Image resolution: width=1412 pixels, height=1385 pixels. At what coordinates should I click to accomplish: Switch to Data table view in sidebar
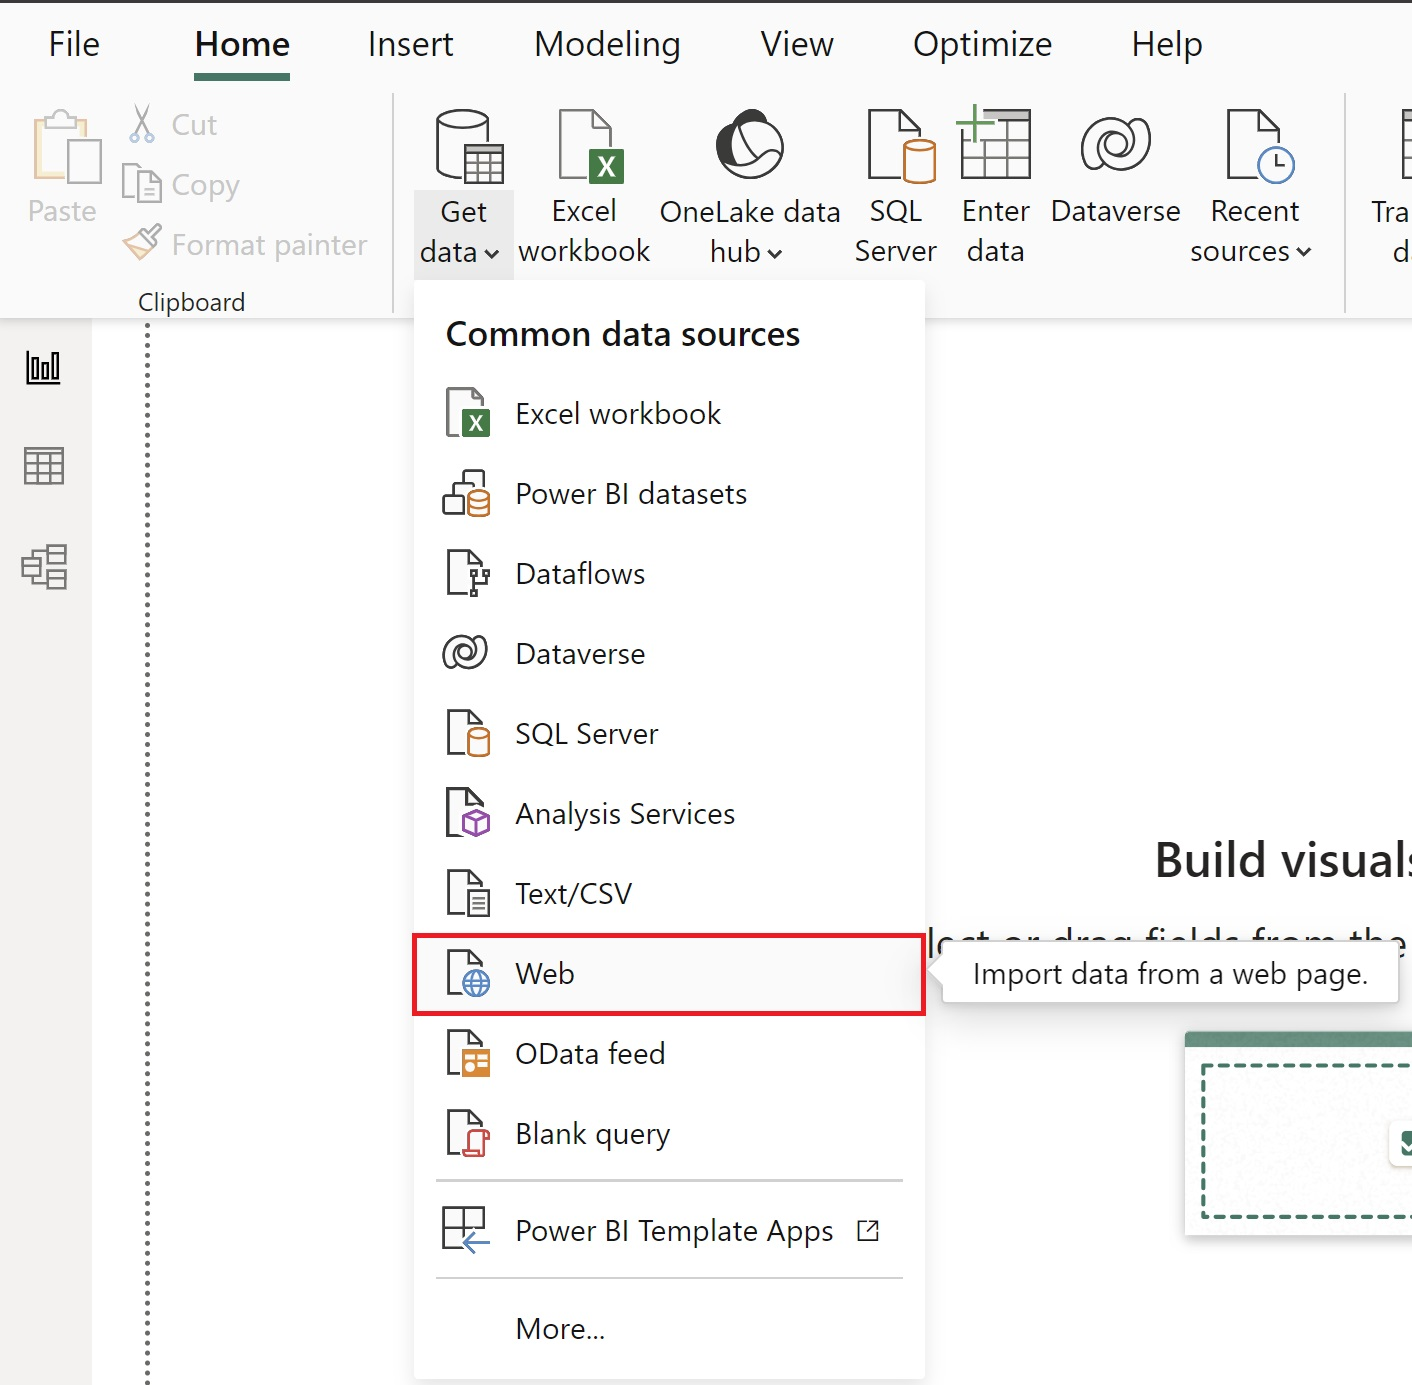[x=44, y=466]
